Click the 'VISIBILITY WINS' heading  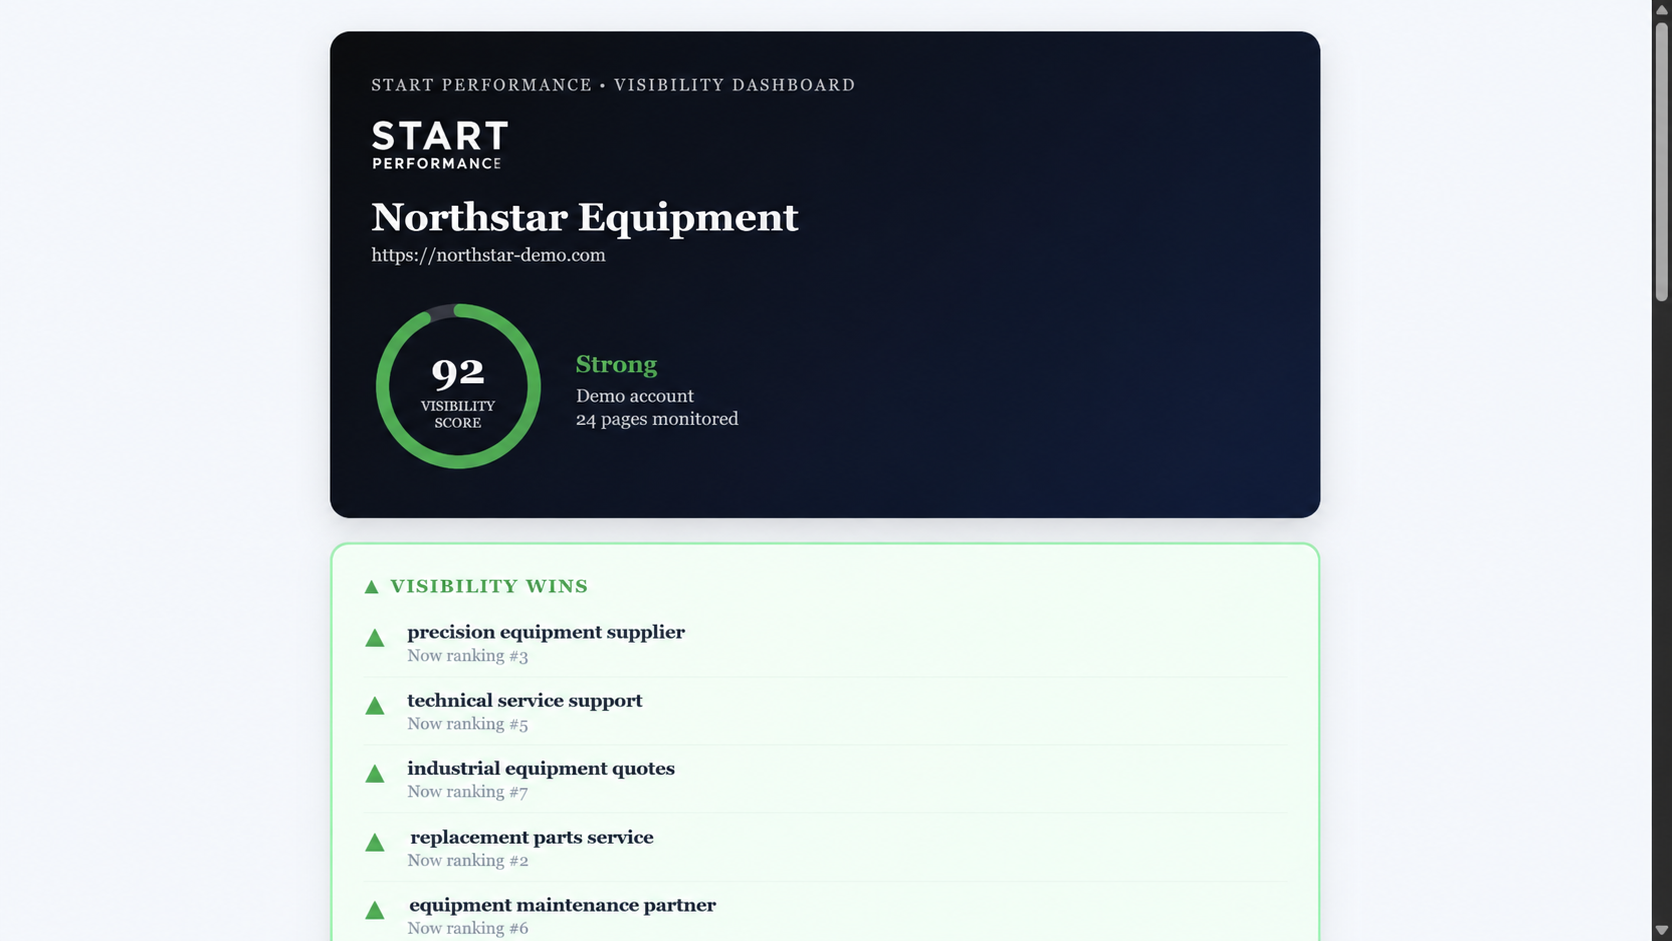coord(489,586)
